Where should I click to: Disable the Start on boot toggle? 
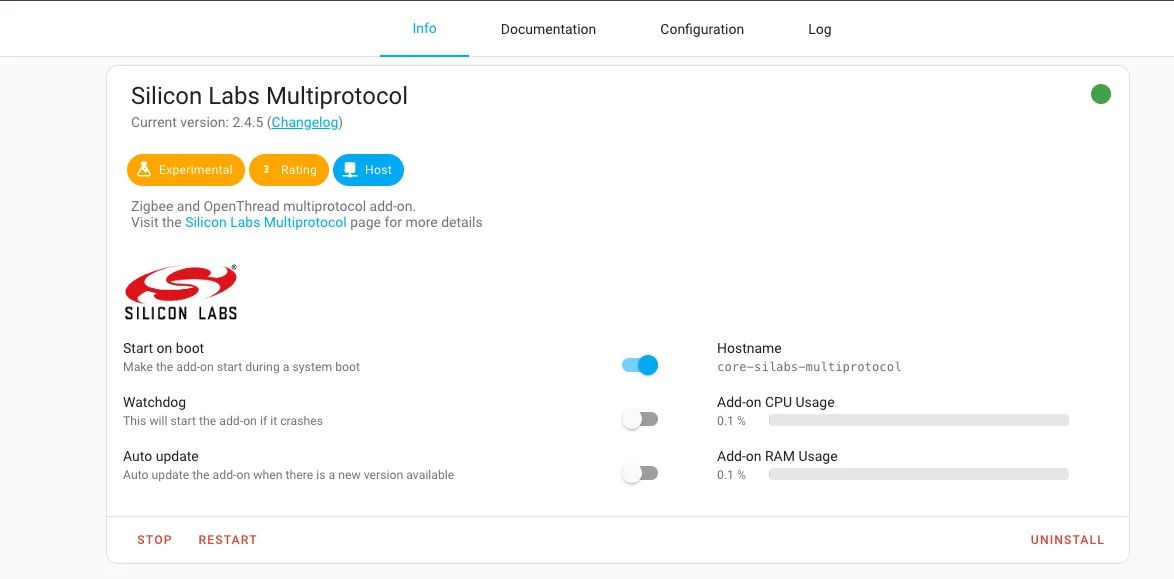[x=639, y=366]
